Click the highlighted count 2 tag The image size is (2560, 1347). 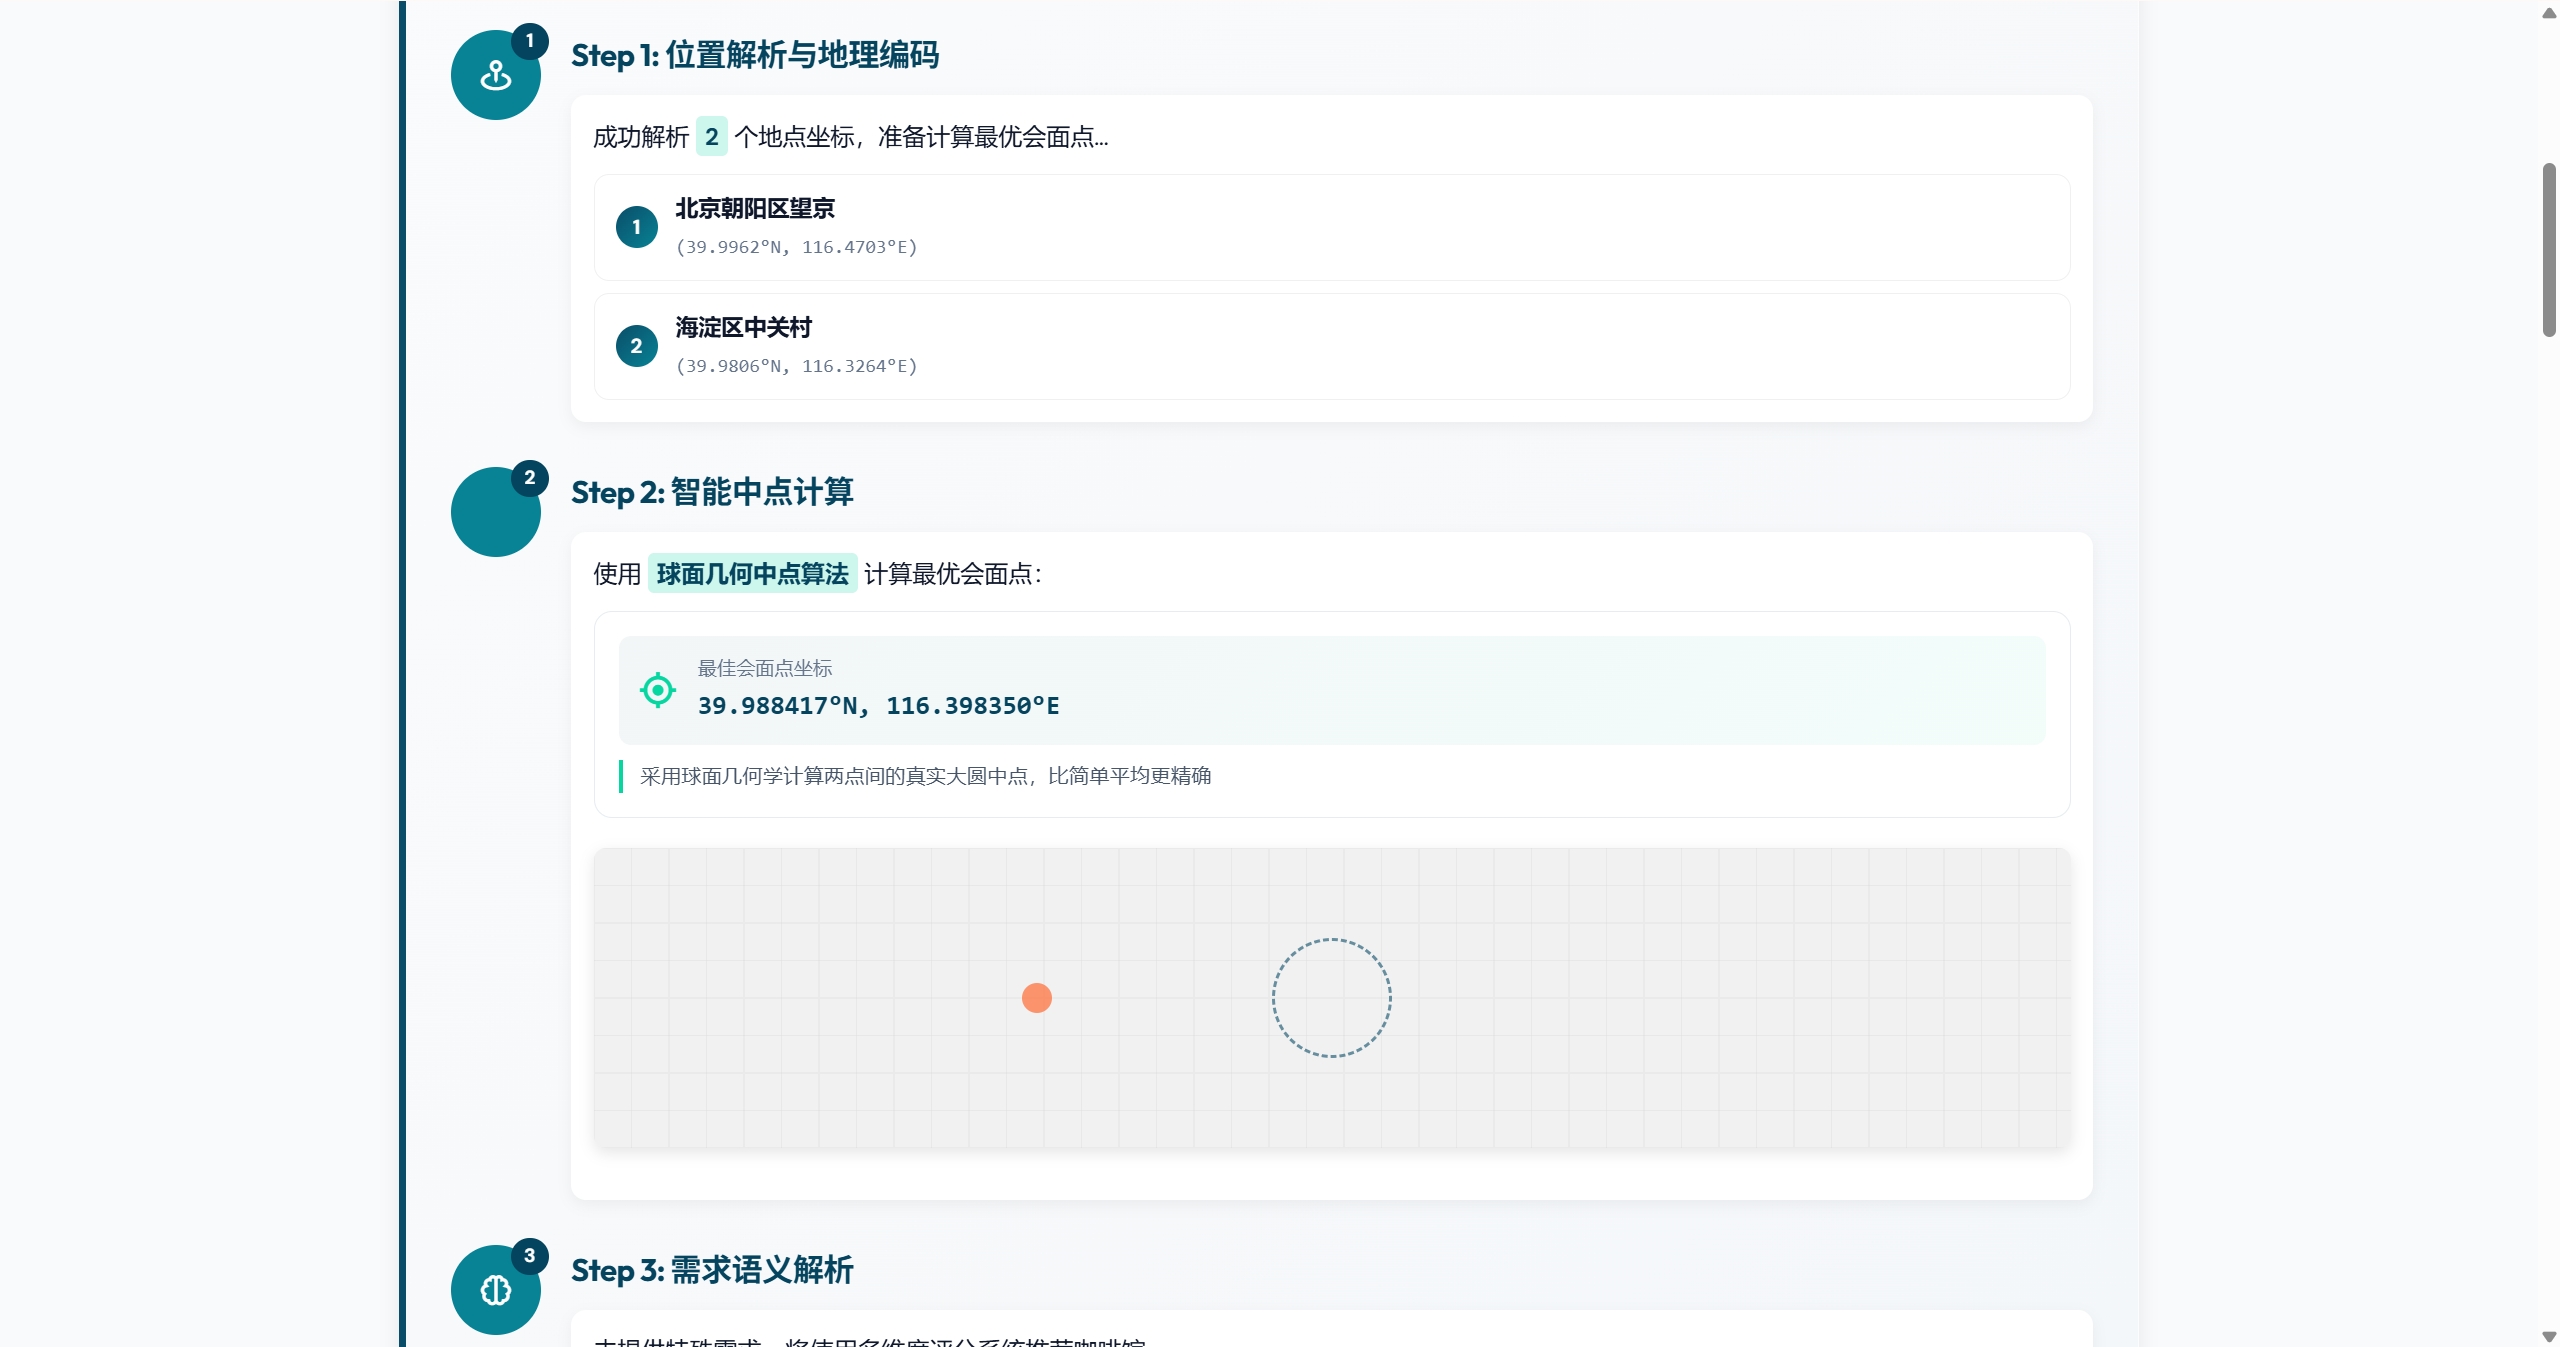[x=711, y=137]
